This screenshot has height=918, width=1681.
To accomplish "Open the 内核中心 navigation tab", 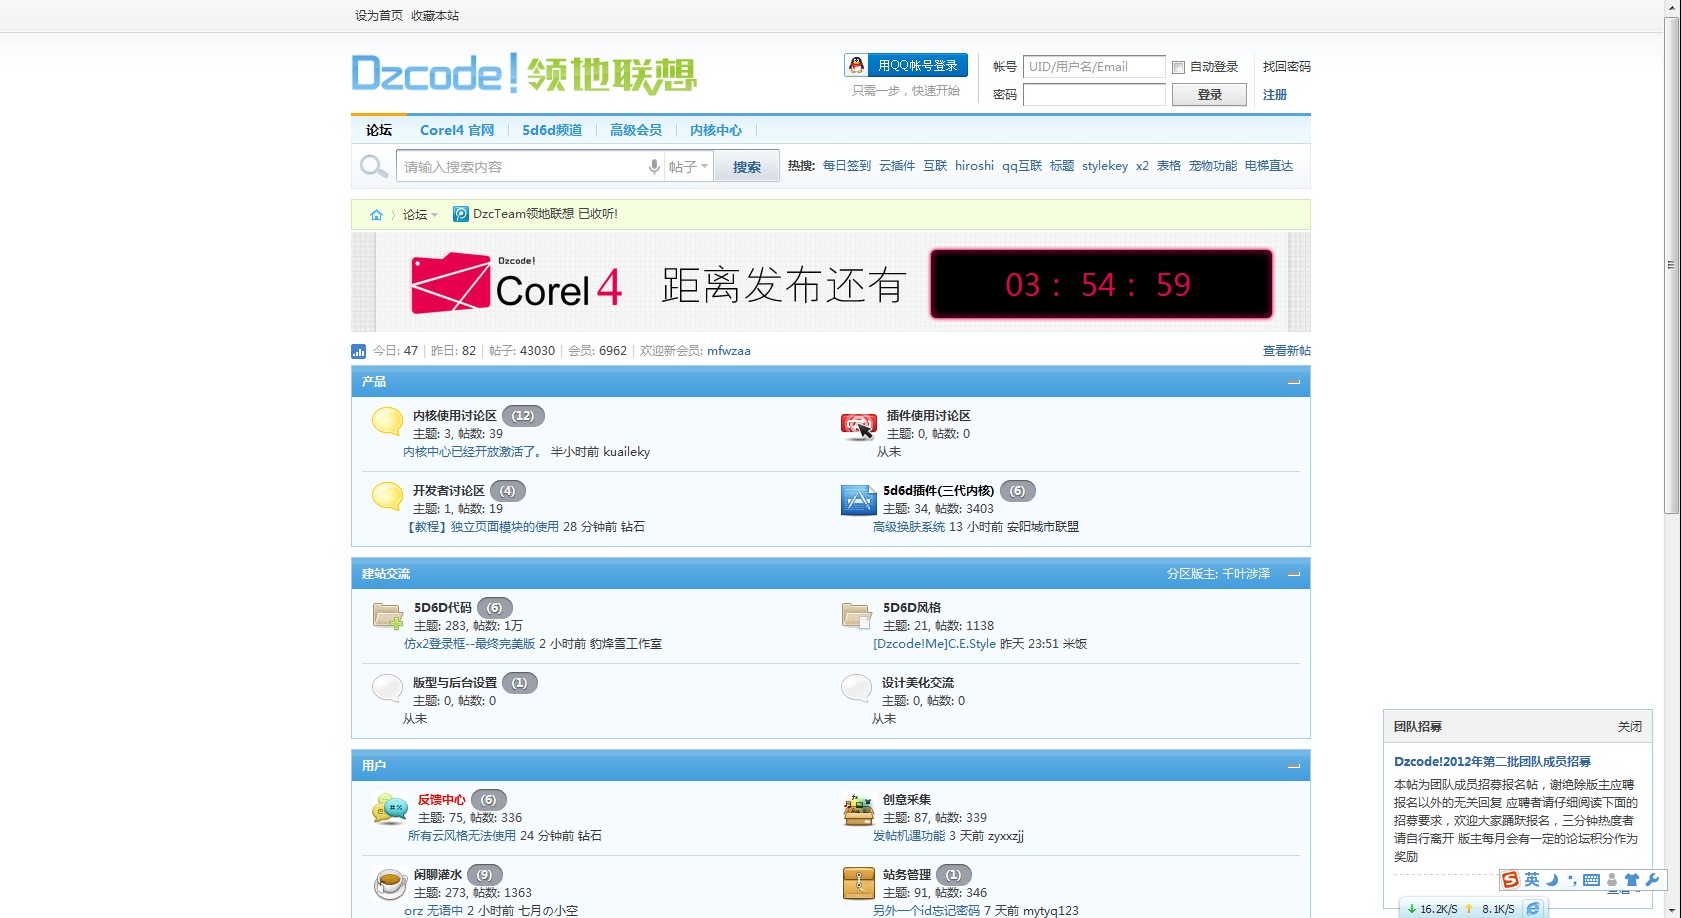I will (x=716, y=130).
